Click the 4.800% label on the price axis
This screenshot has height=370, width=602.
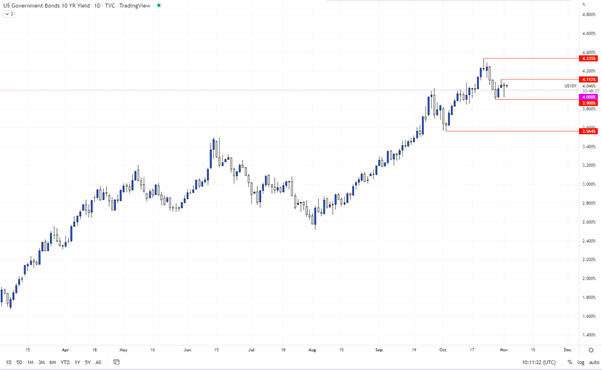589,15
